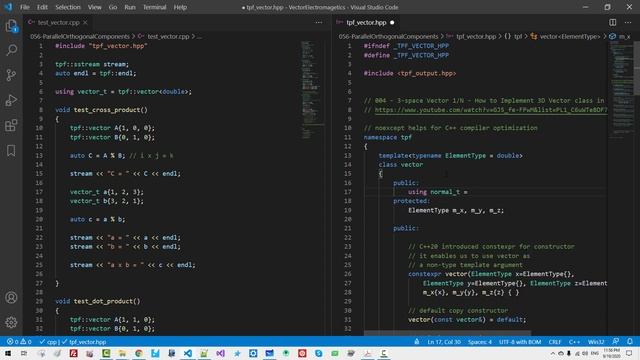Viewport: 640px width, 360px height.
Task: Expand the vector<ElementType> breadcrumb
Action: 565,36
